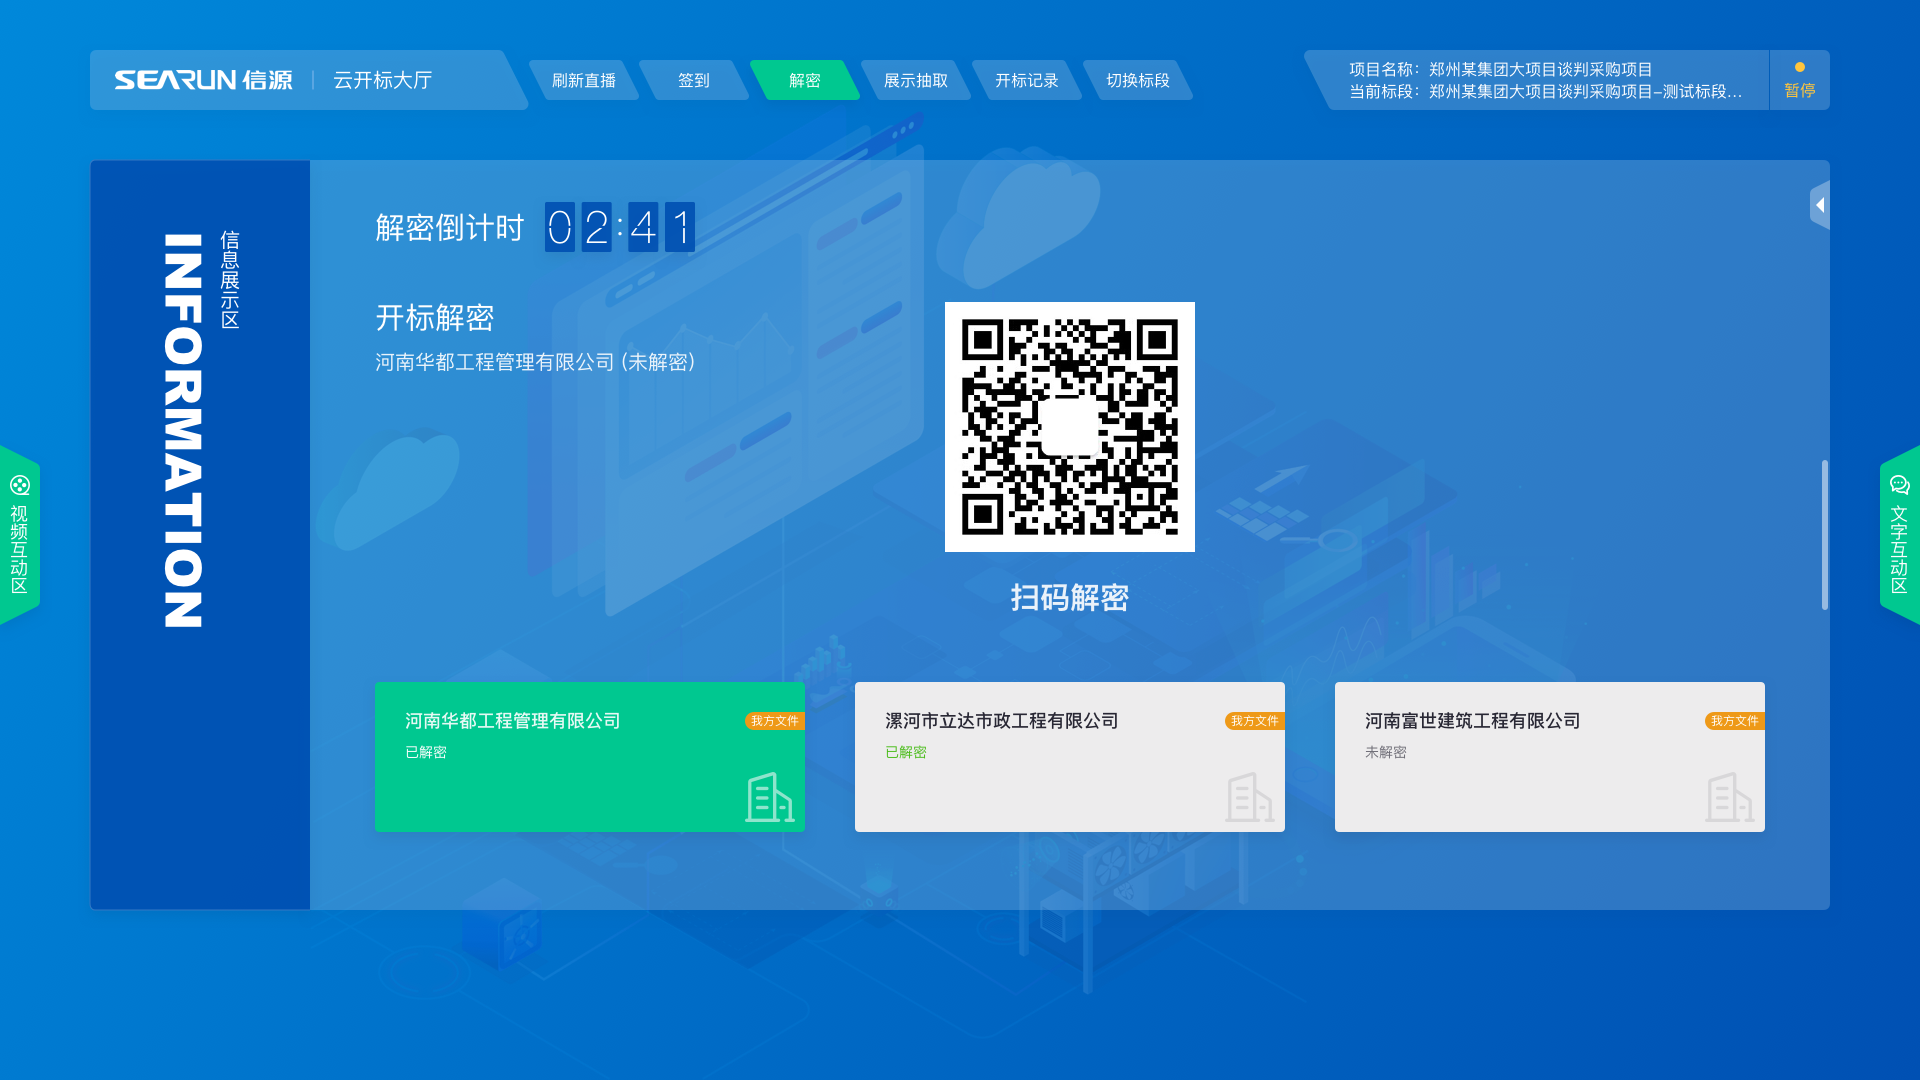Select the 解密 tab
Image resolution: width=1920 pixels, height=1080 pixels.
pos(805,81)
